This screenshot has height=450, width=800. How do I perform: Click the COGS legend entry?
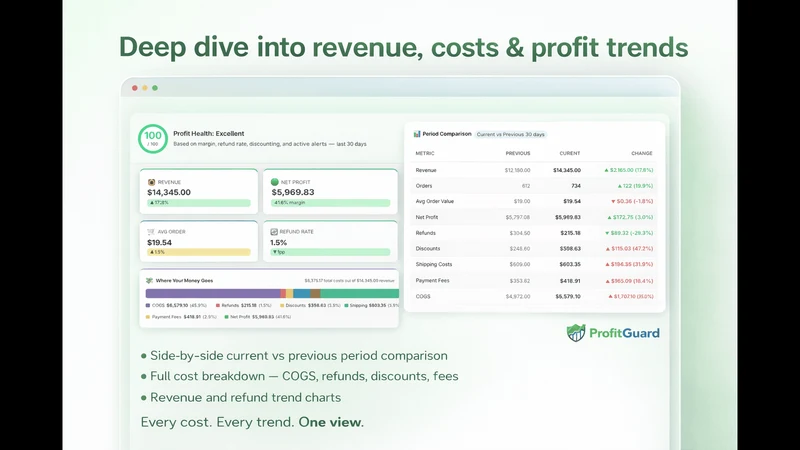(176, 306)
